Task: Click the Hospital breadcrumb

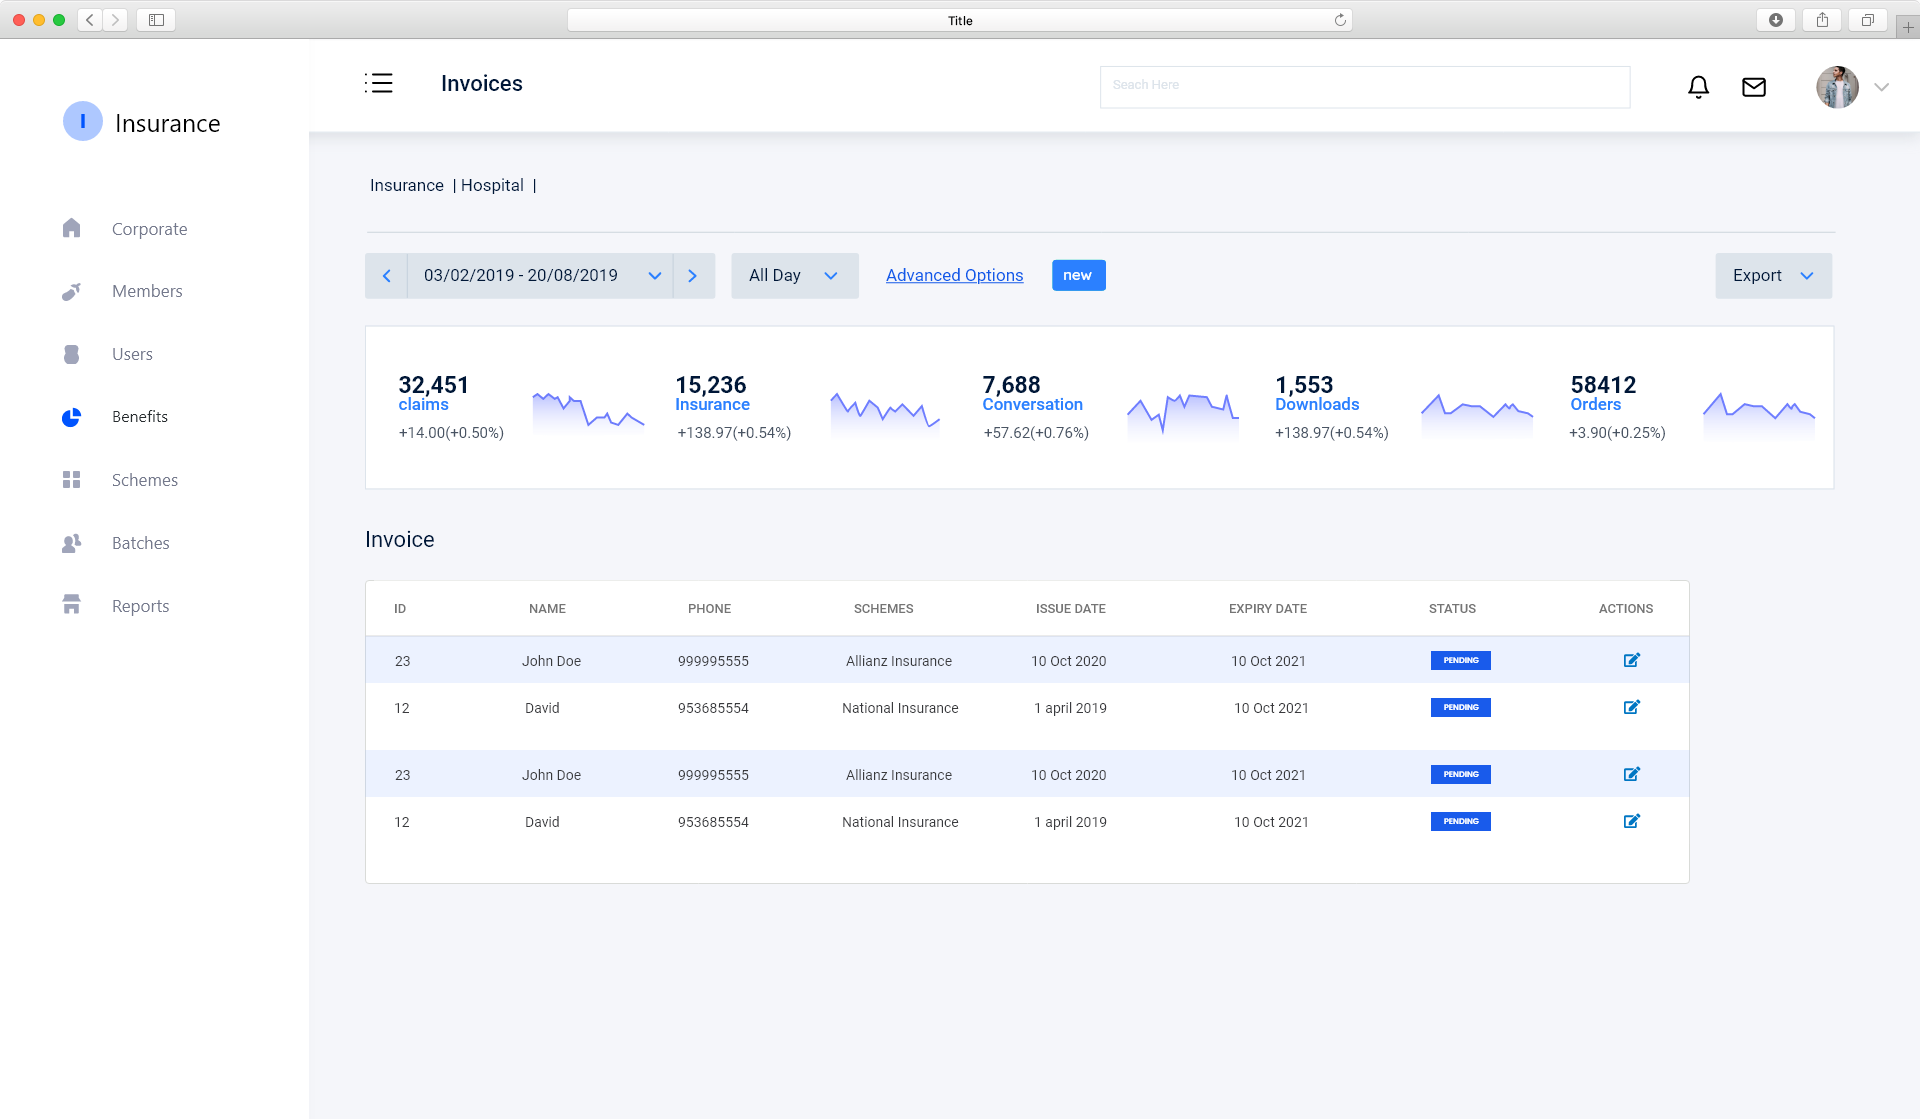Action: pos(492,185)
